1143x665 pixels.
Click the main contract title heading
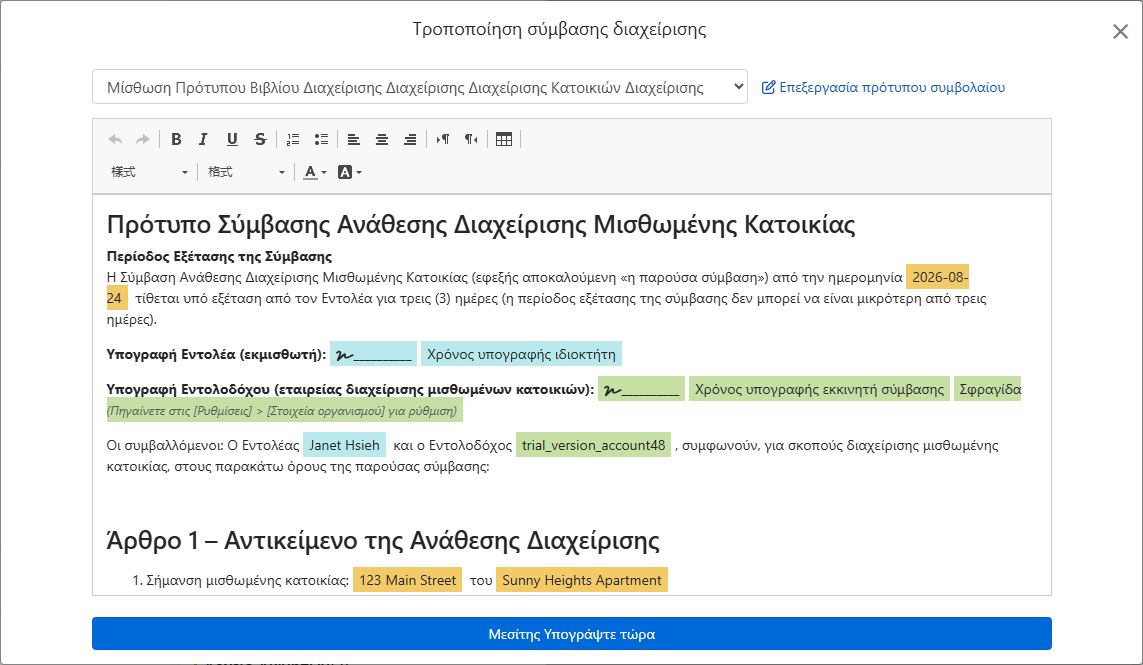[481, 225]
